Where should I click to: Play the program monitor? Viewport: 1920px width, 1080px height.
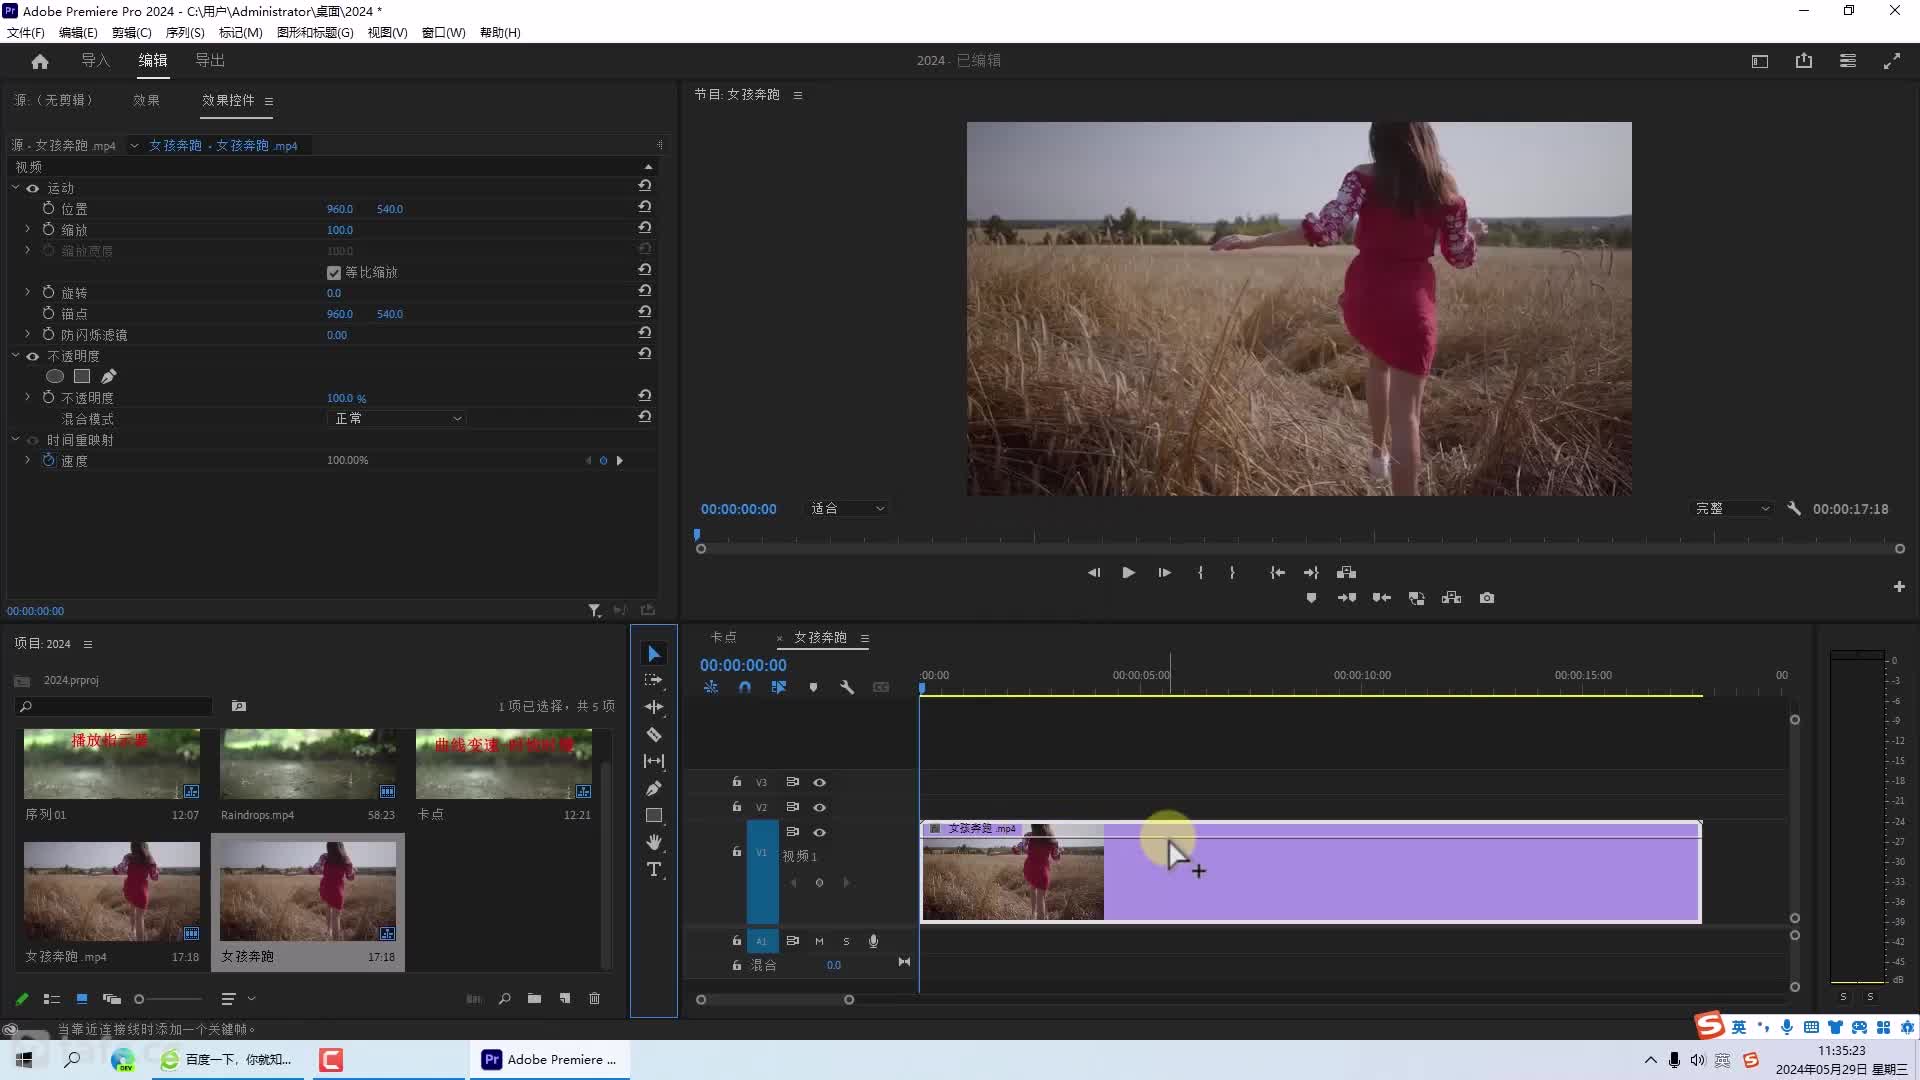[1128, 572]
